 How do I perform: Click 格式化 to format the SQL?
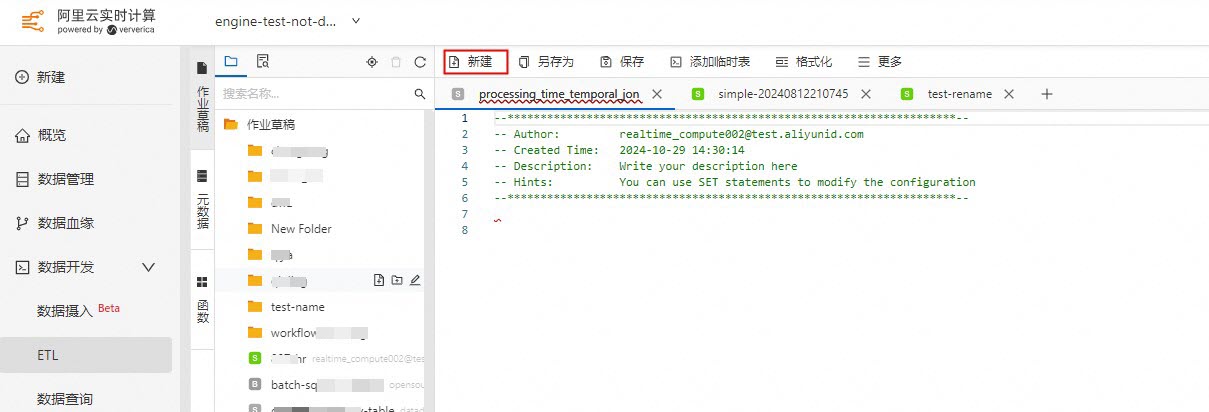[804, 62]
